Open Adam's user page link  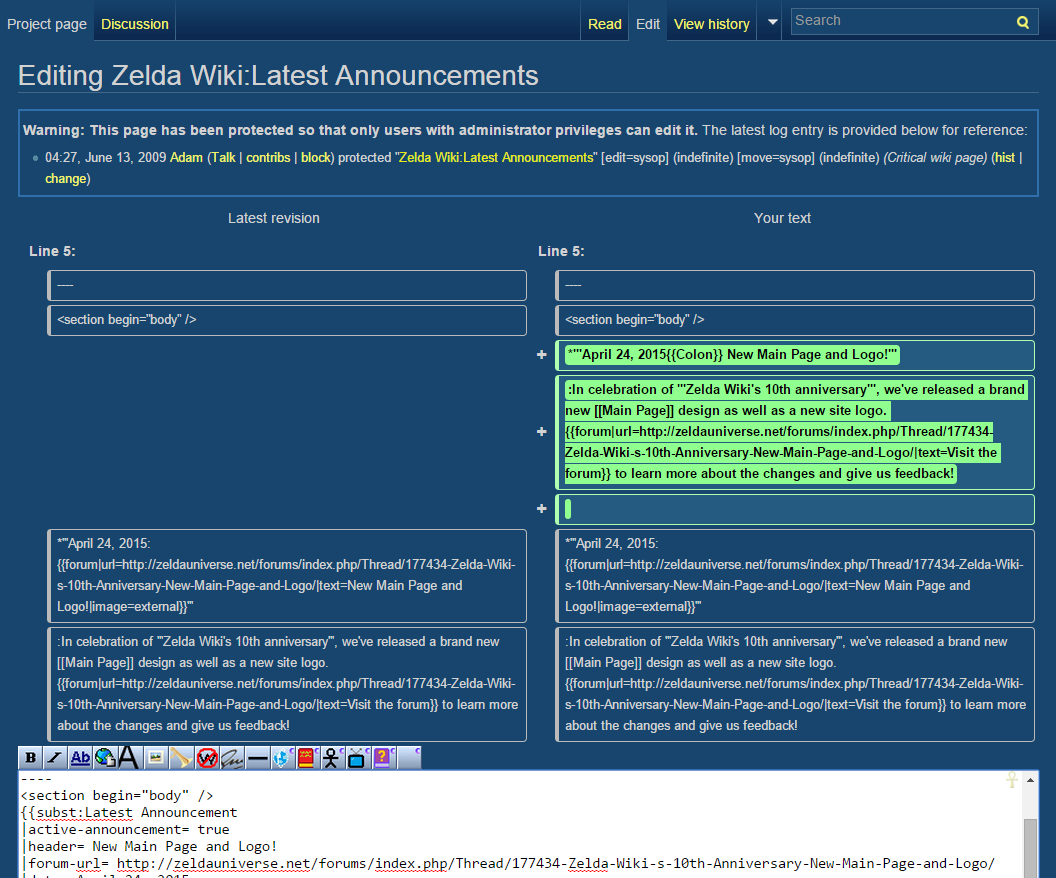click(x=187, y=158)
